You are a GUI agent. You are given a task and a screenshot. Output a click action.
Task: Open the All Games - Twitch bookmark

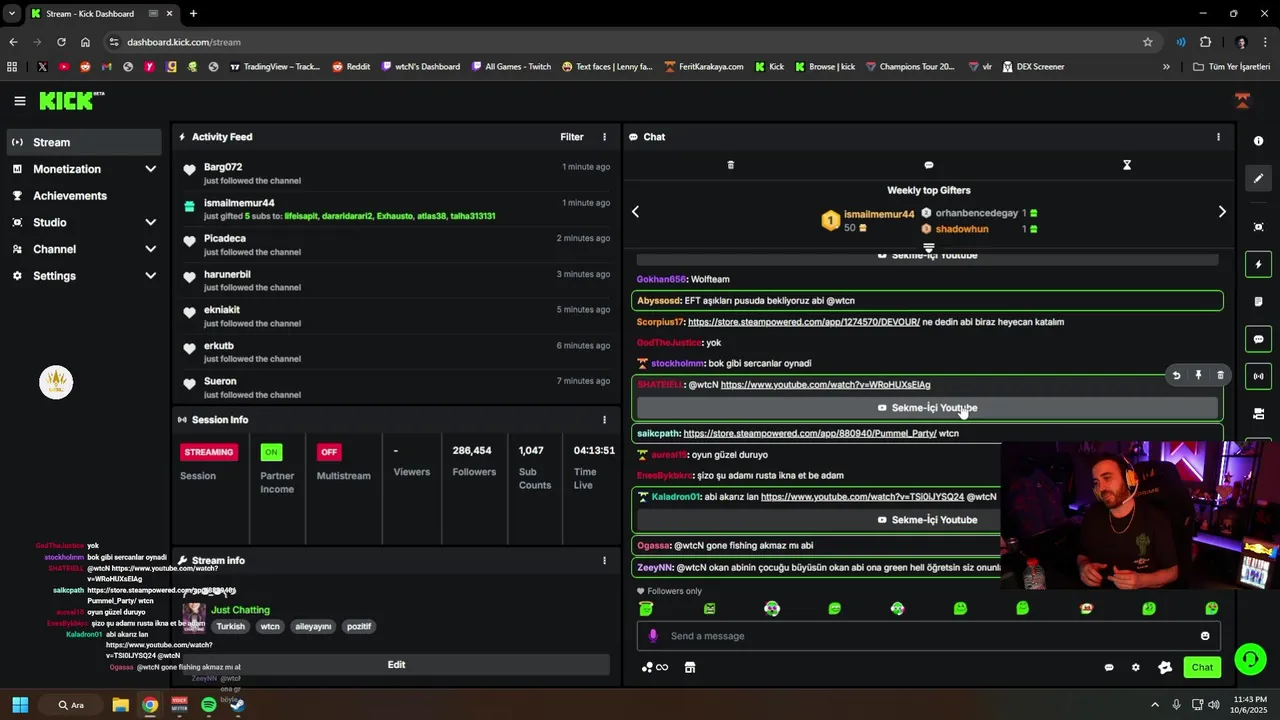click(x=510, y=67)
